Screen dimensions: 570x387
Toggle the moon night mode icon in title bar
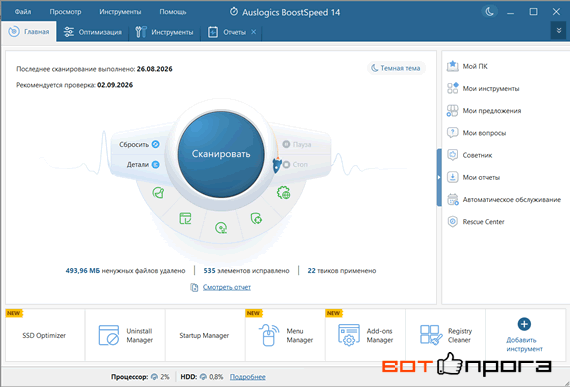pyautogui.click(x=490, y=12)
